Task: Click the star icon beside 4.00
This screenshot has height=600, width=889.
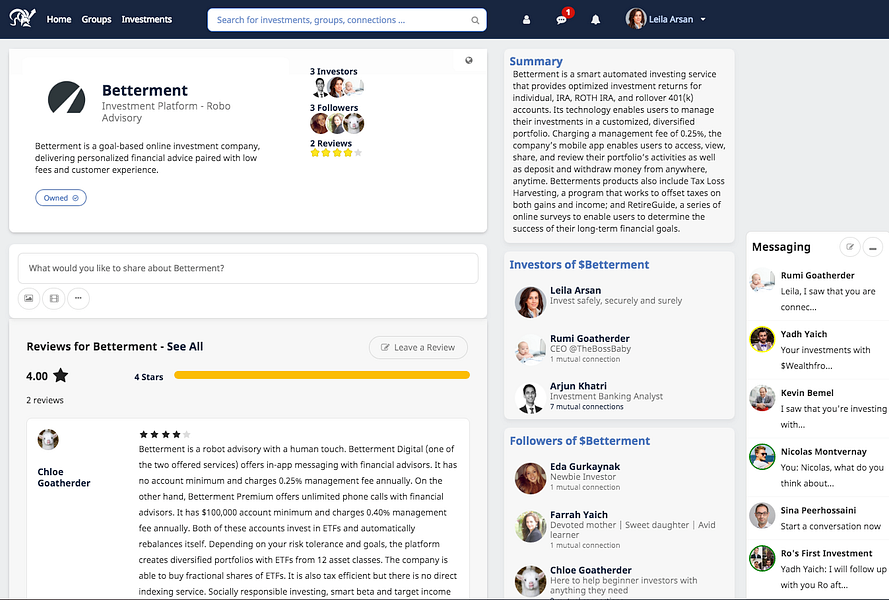Action: click(61, 375)
